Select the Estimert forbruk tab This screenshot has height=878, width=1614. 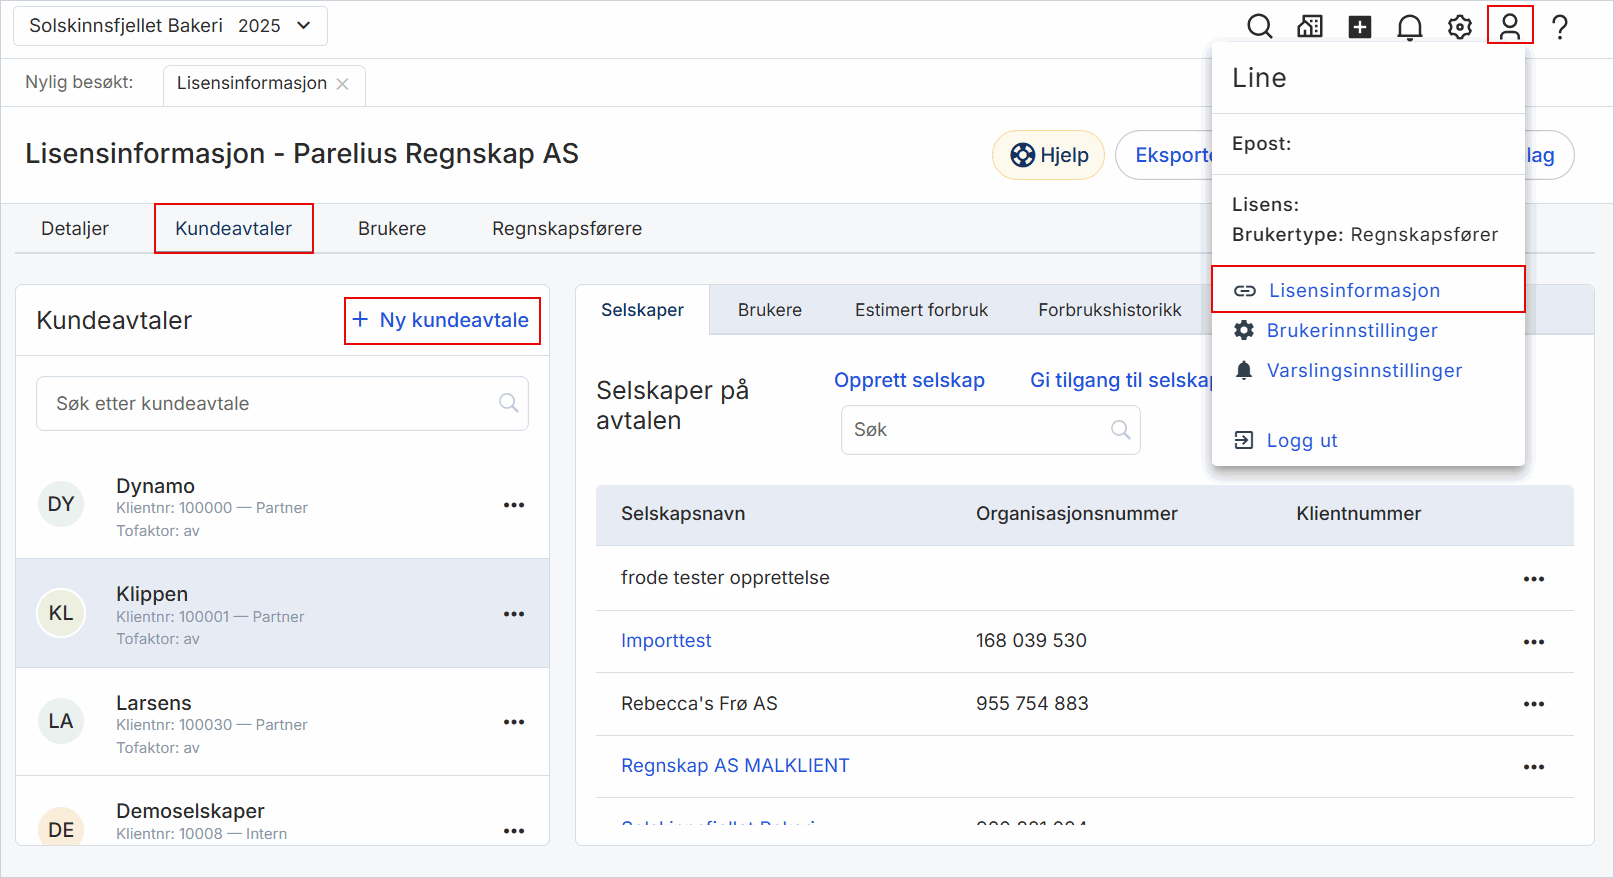click(921, 310)
